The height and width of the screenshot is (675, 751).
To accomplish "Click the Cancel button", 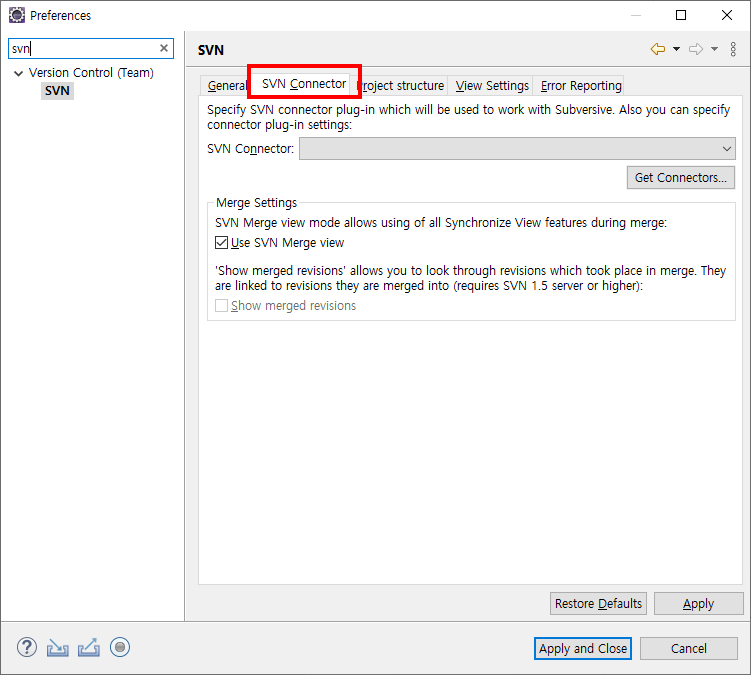I will tap(688, 649).
